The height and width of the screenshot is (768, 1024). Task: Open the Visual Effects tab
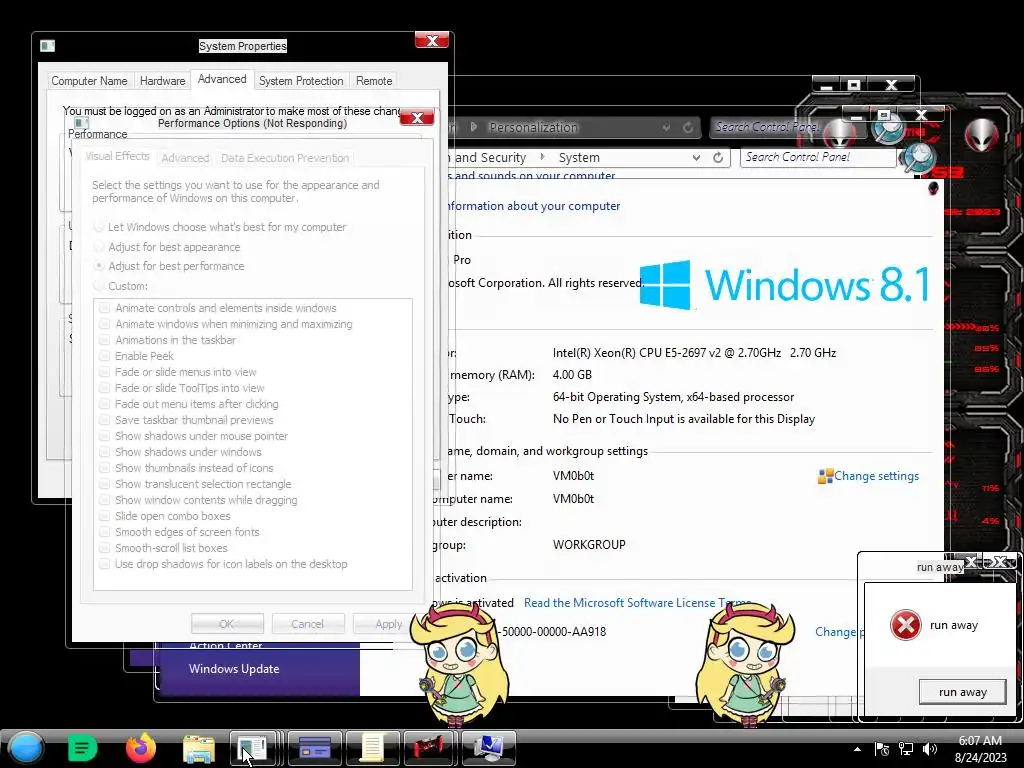[118, 156]
